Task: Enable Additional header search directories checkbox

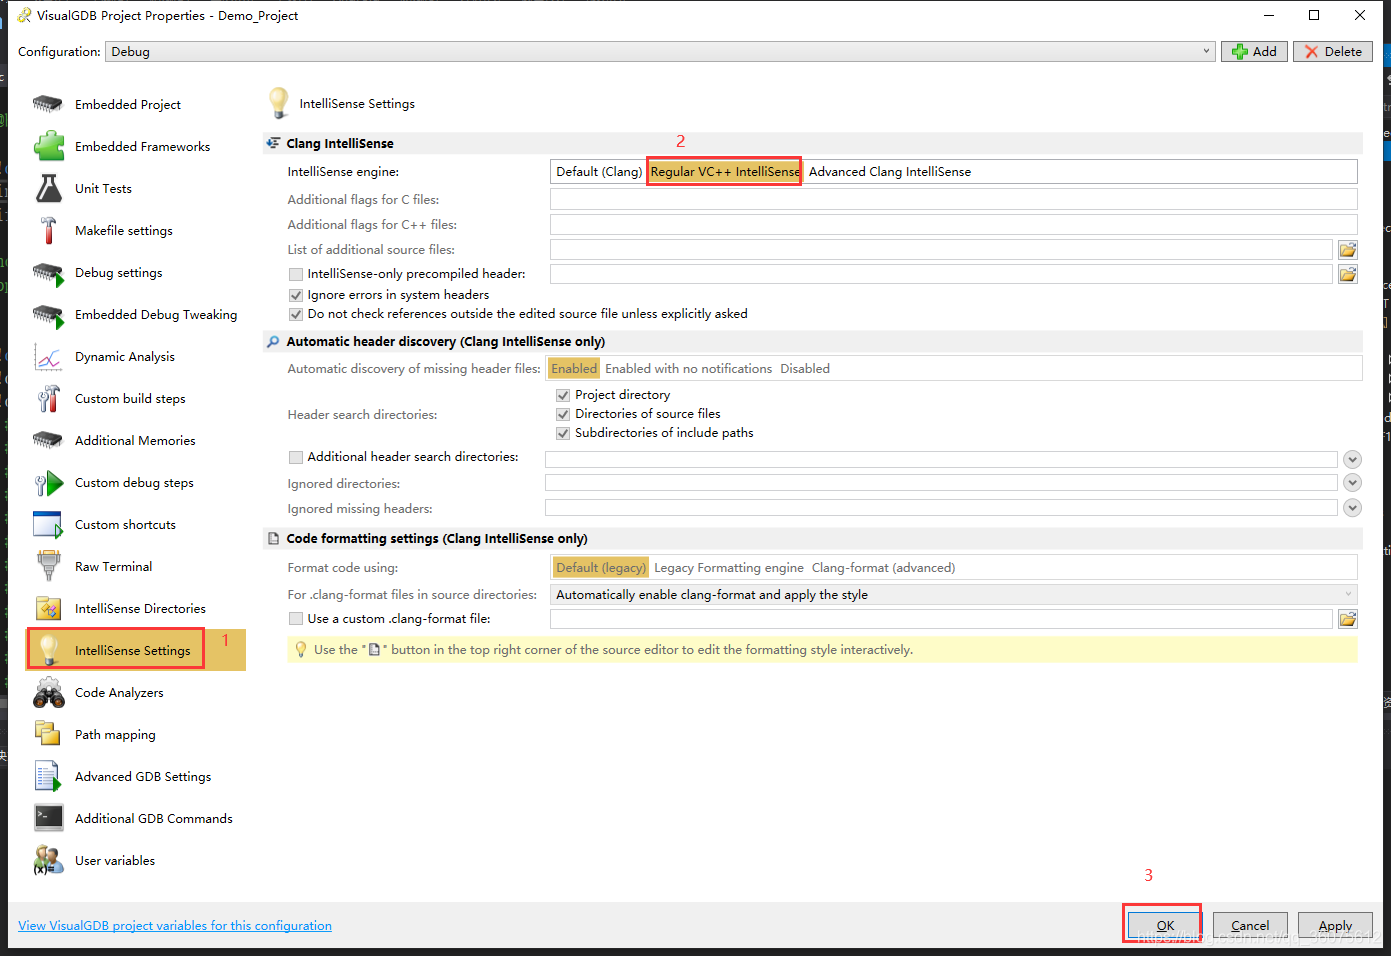Action: [x=296, y=457]
